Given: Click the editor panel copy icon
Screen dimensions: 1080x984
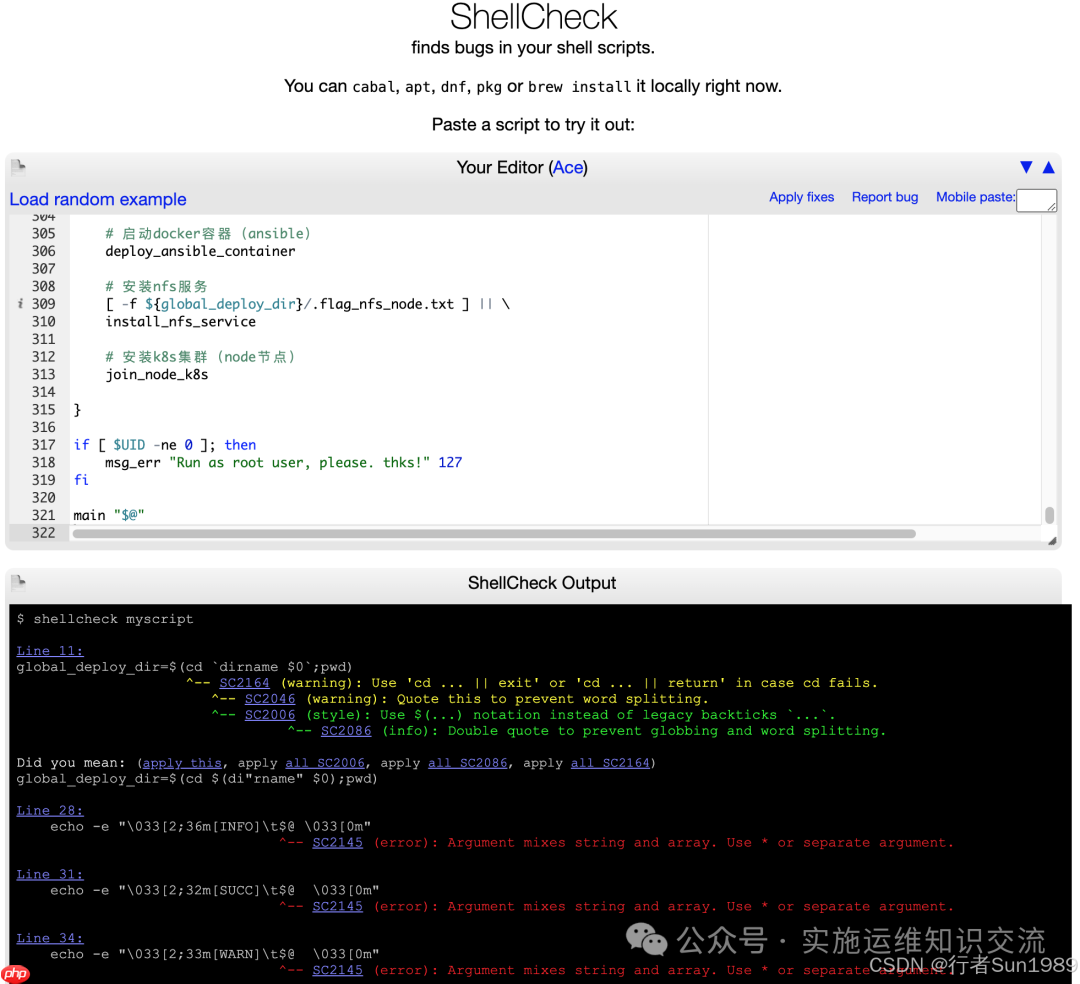Looking at the screenshot, I should point(19,167).
